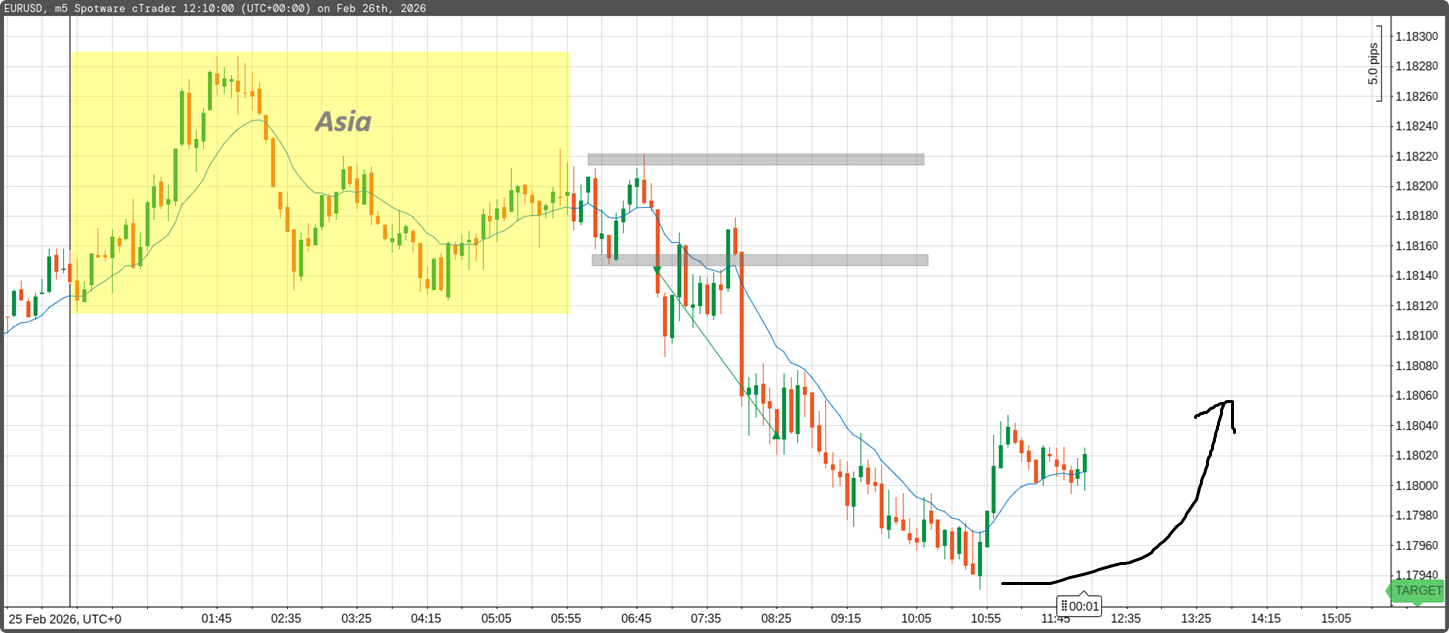1449x633 pixels.
Task: Click the 10:55 time axis label
Action: [x=986, y=619]
